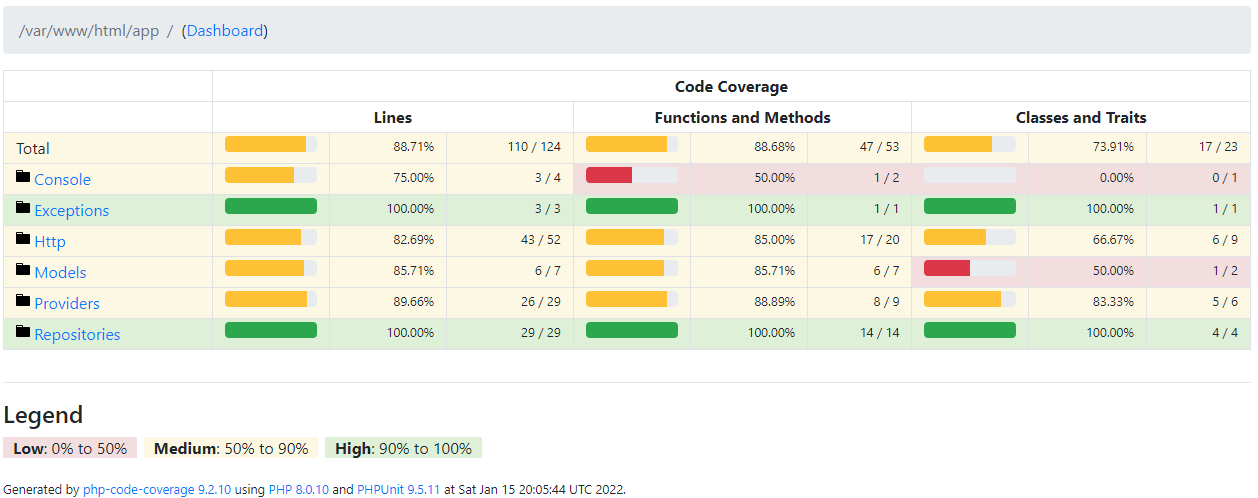This screenshot has height=498, width=1258.
Task: Click the Lines column header
Action: pos(393,117)
